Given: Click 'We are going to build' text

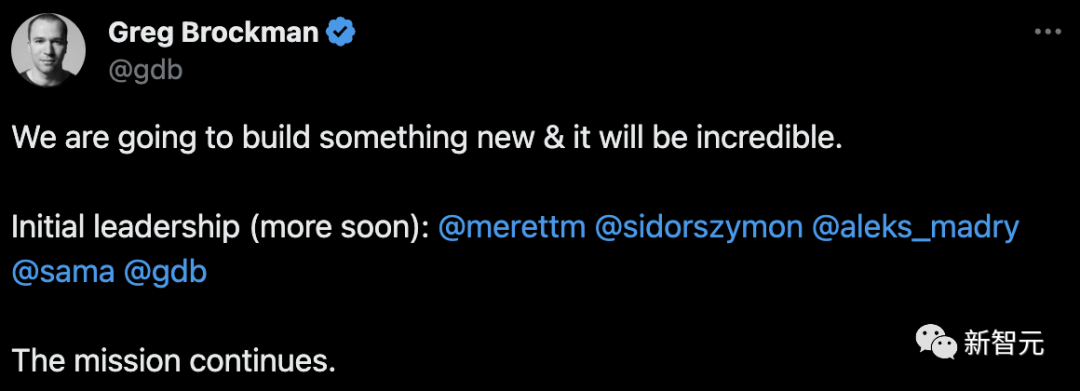Looking at the screenshot, I should click(154, 140).
